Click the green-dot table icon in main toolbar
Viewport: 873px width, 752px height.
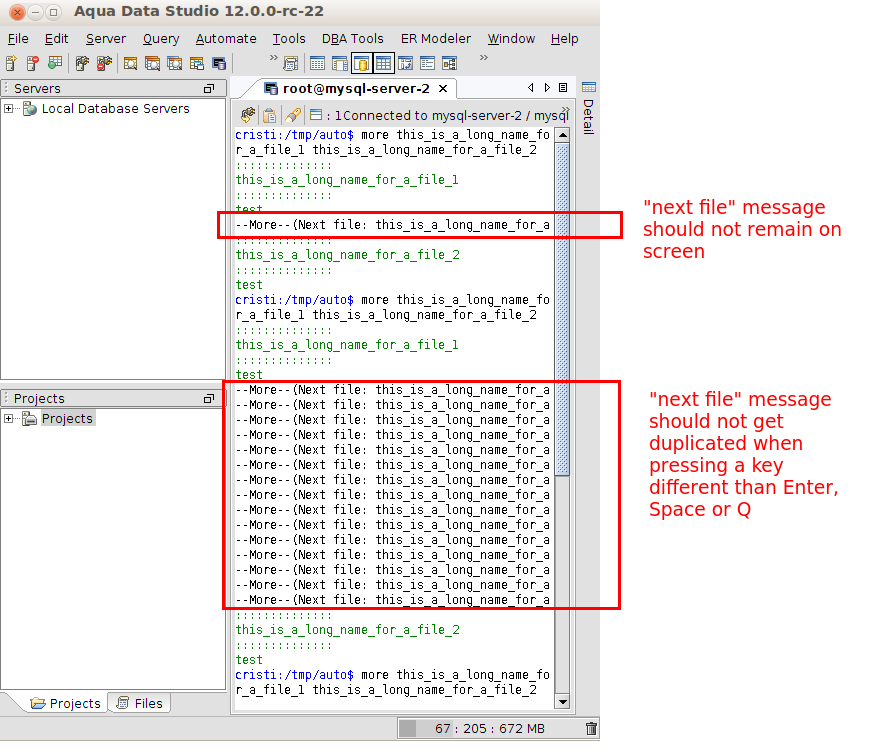pyautogui.click(x=55, y=63)
